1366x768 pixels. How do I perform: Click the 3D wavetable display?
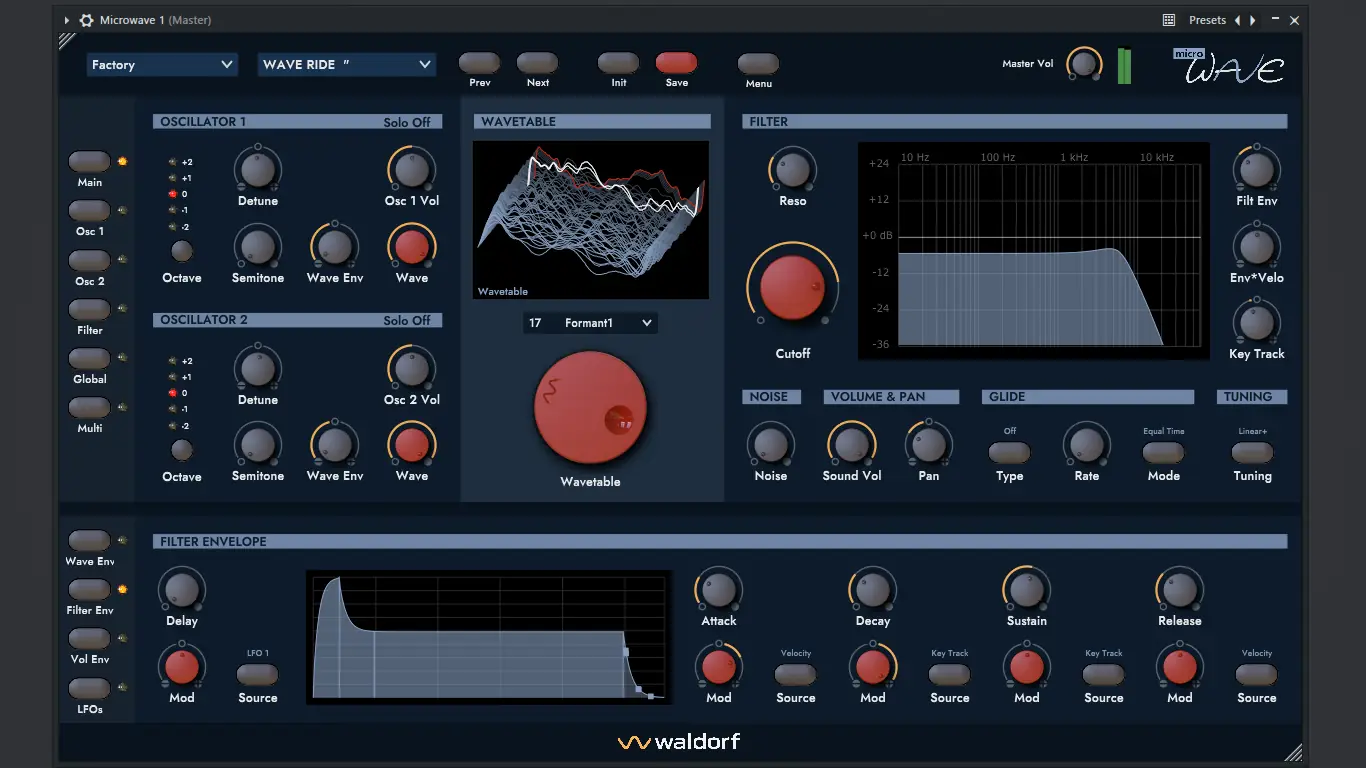[x=590, y=219]
